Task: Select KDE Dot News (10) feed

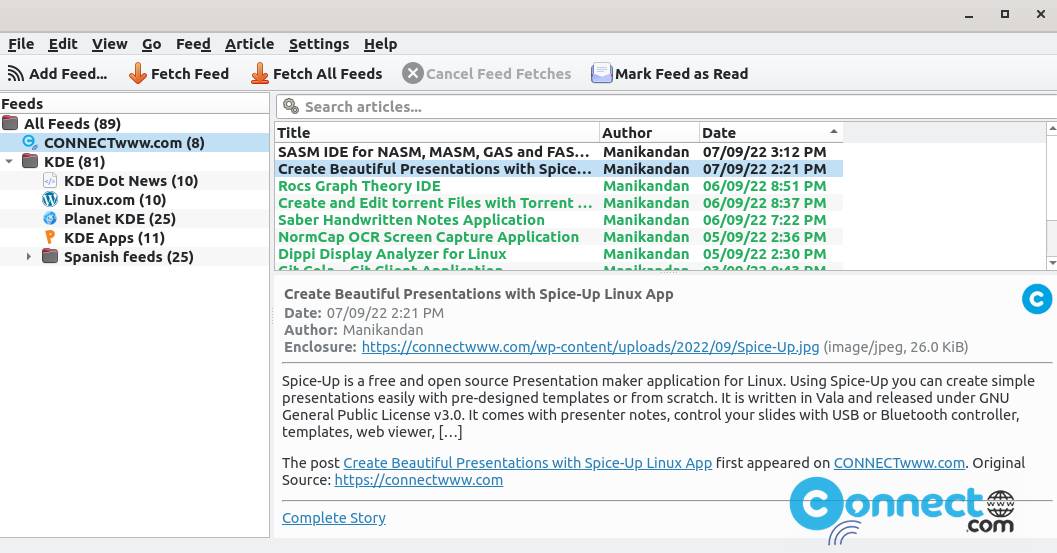Action: tap(131, 181)
